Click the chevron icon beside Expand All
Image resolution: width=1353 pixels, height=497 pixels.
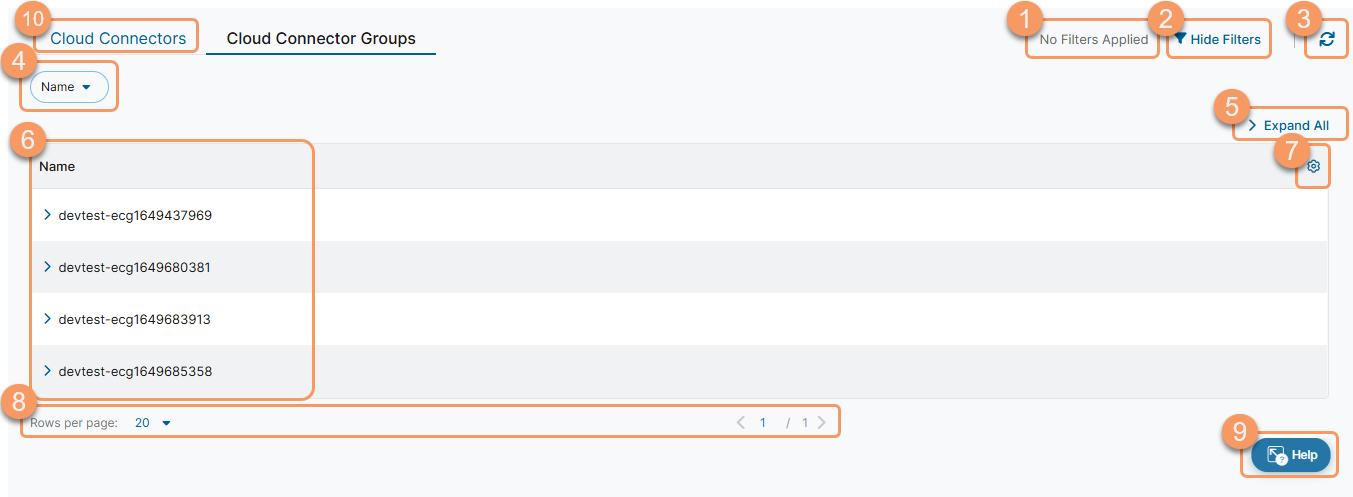click(x=1252, y=126)
